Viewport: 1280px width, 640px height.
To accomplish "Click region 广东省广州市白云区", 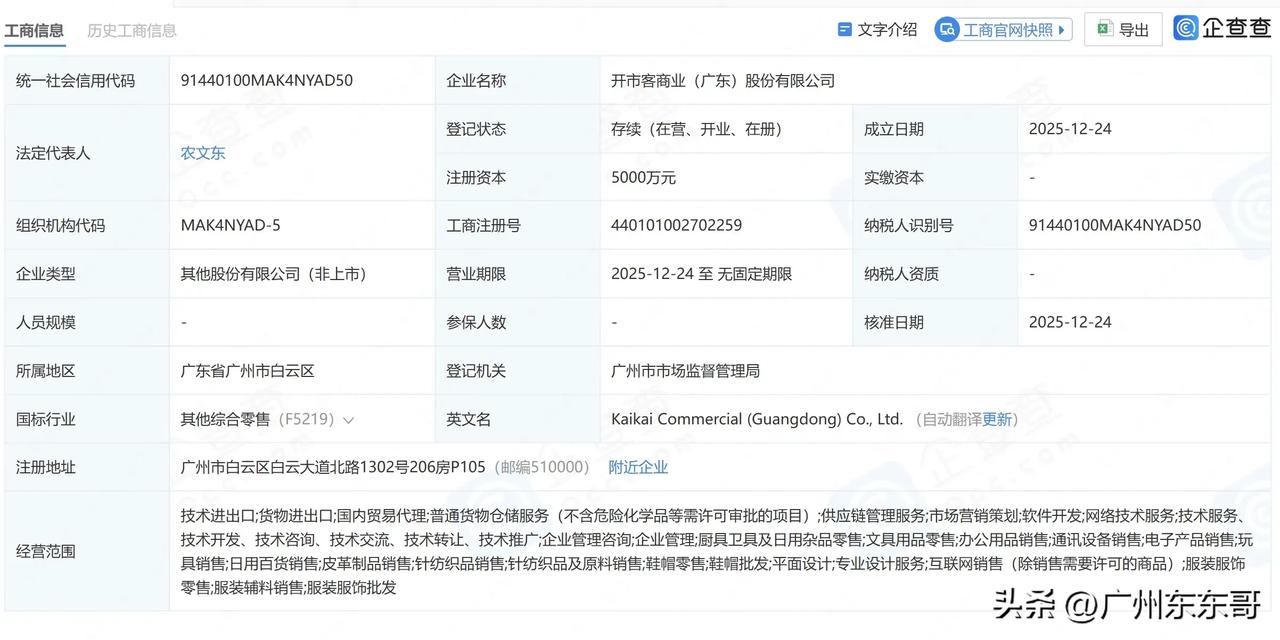I will tap(248, 370).
